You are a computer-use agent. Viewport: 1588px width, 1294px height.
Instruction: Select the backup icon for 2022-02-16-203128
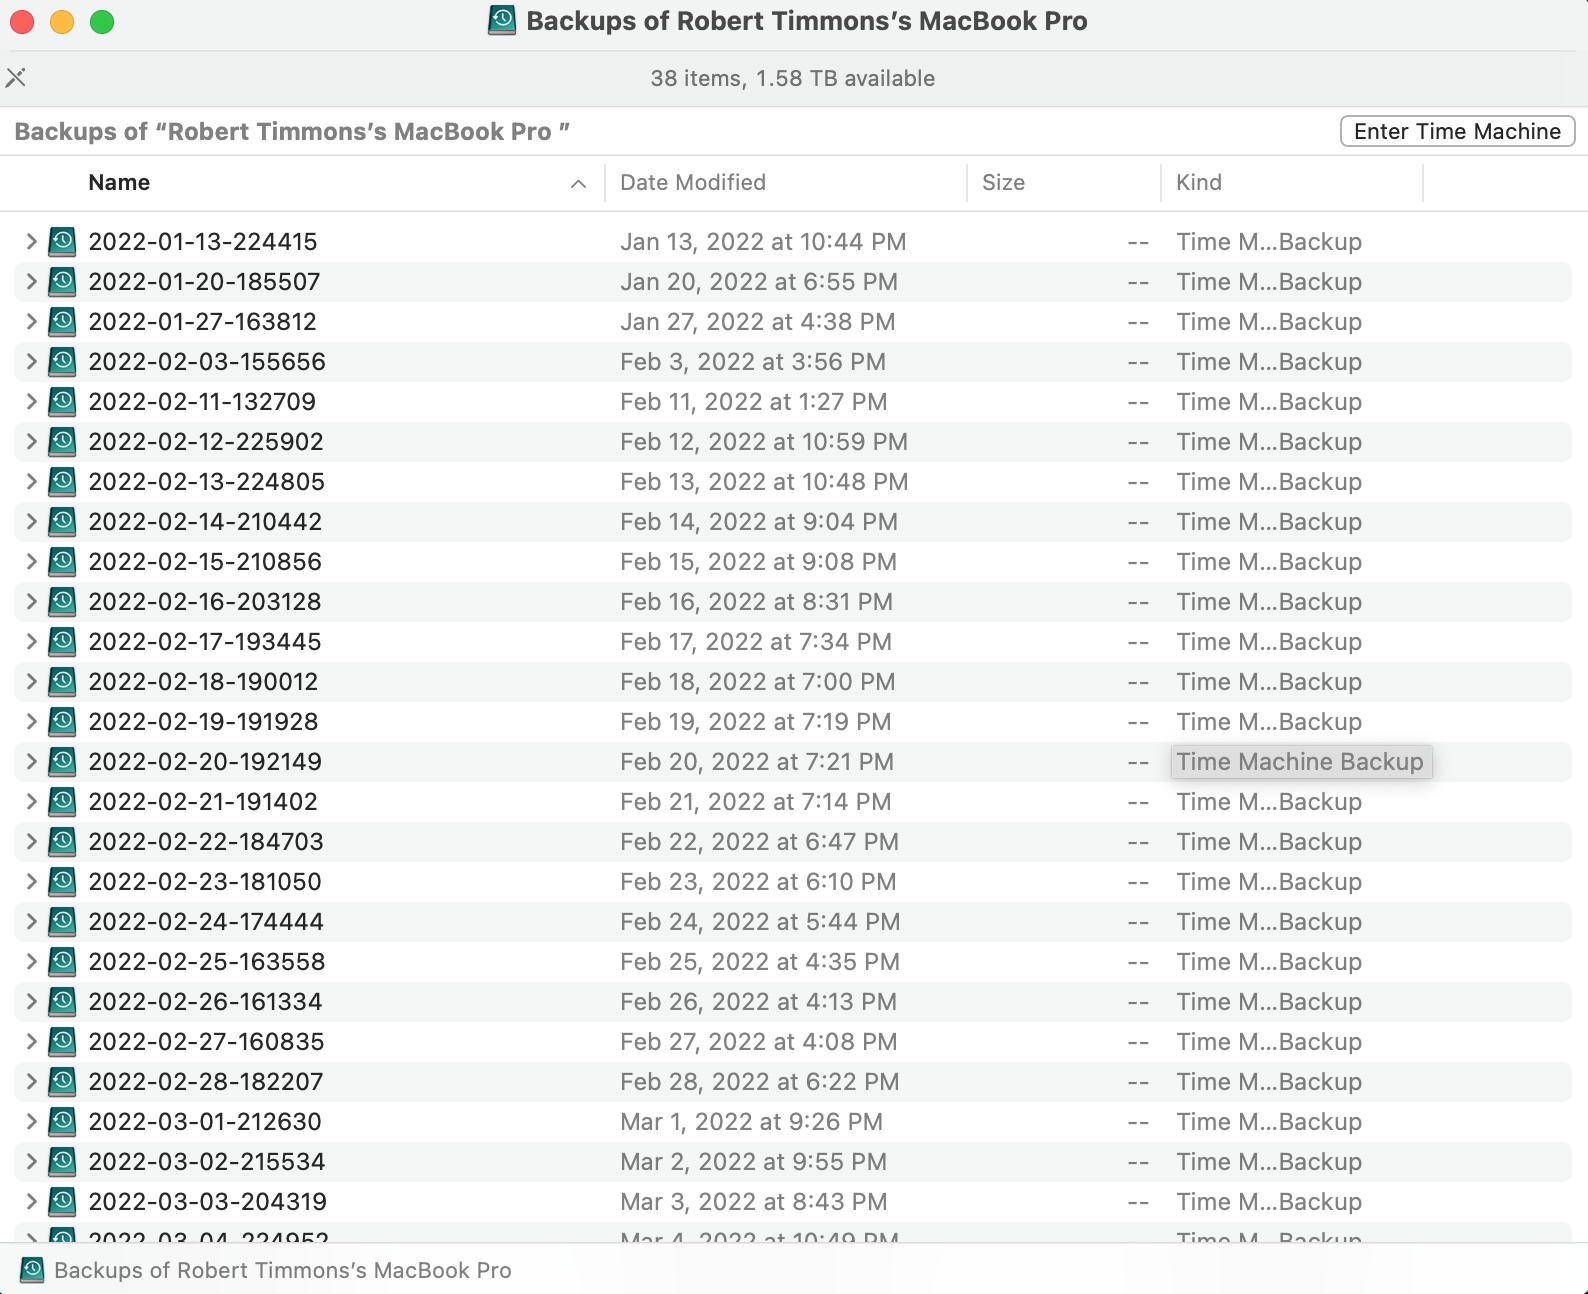(x=62, y=602)
